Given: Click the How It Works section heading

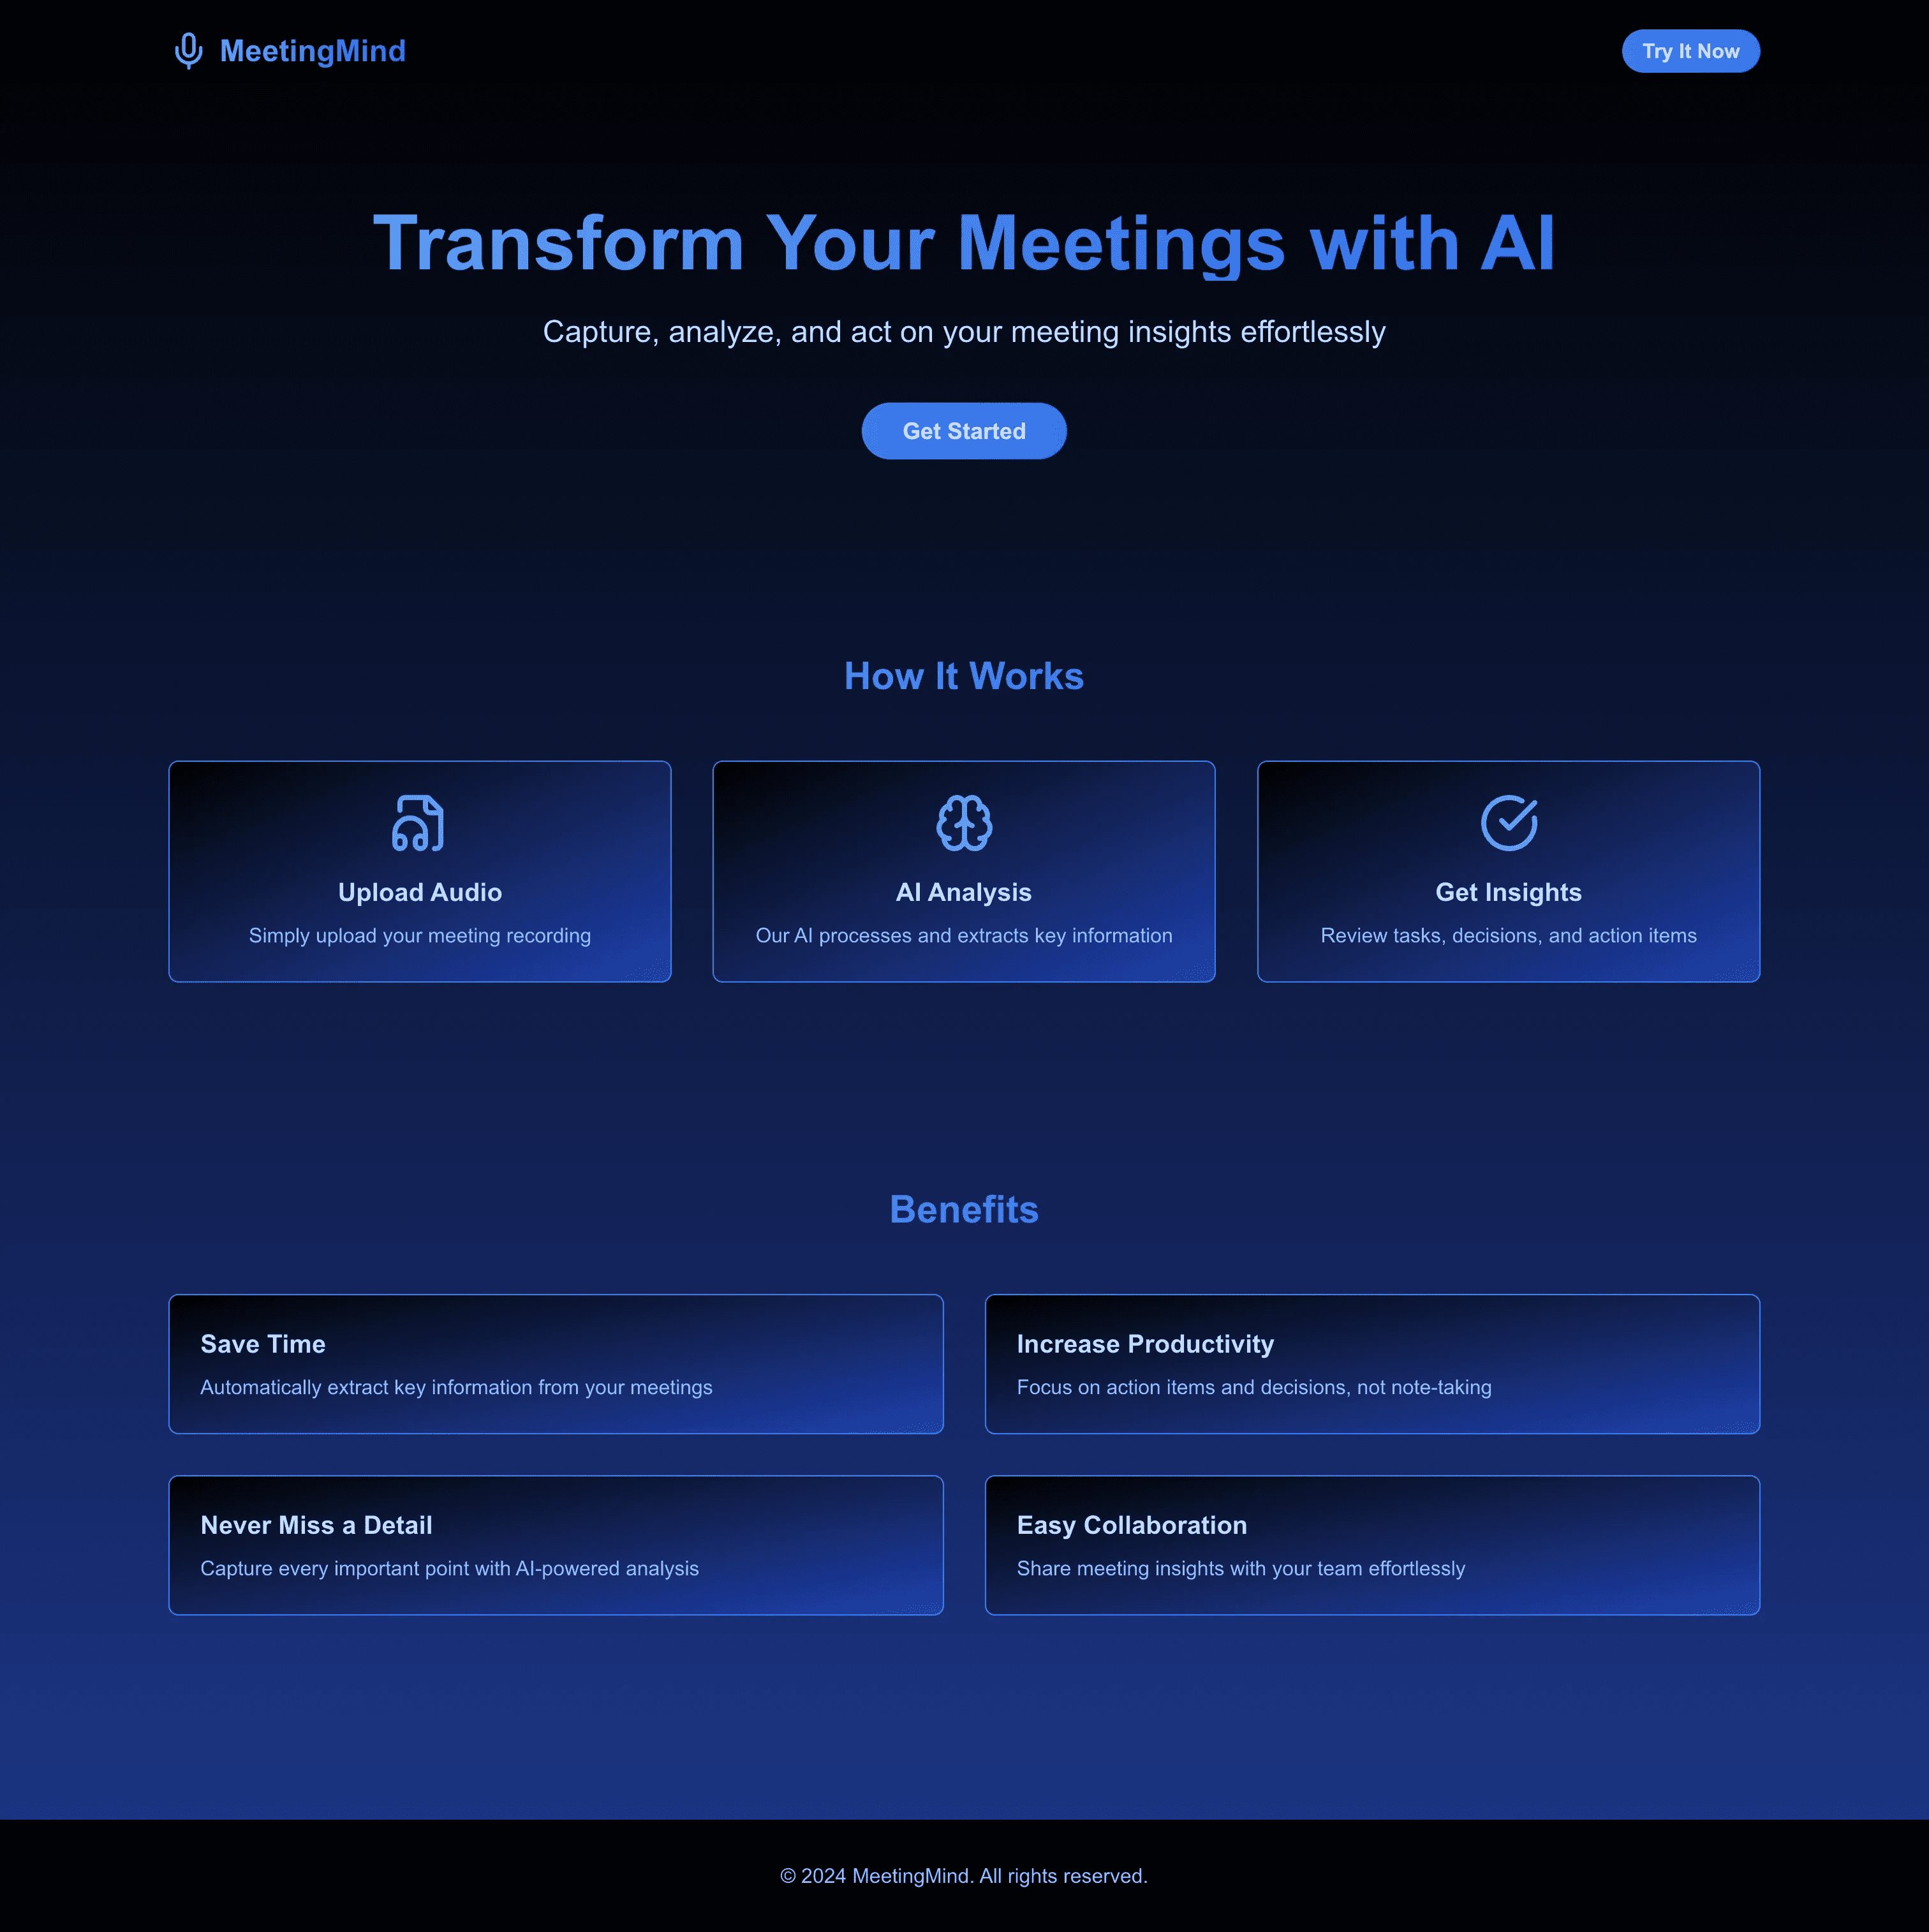Looking at the screenshot, I should tap(964, 675).
